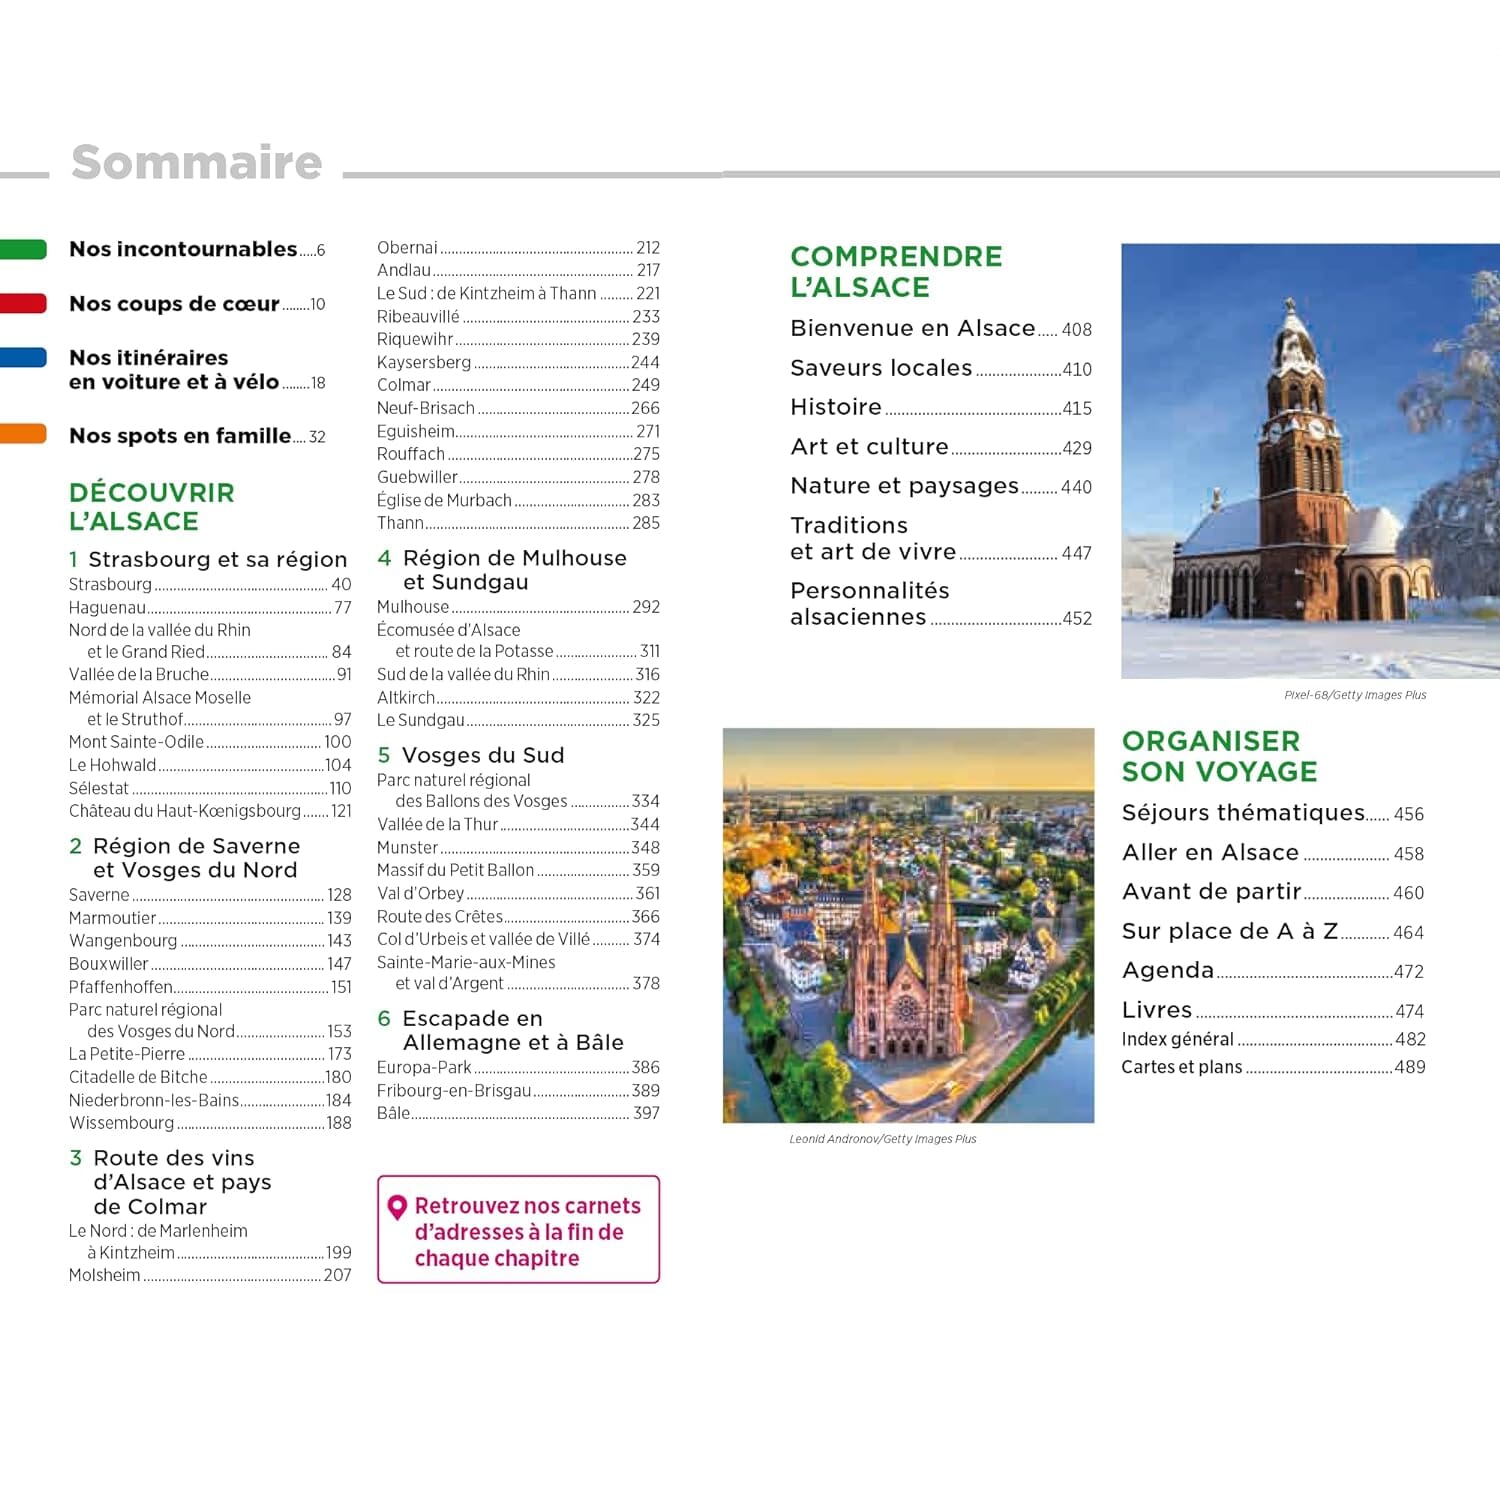Select the Sommaire page title
This screenshot has height=1500, width=1500.
point(197,163)
